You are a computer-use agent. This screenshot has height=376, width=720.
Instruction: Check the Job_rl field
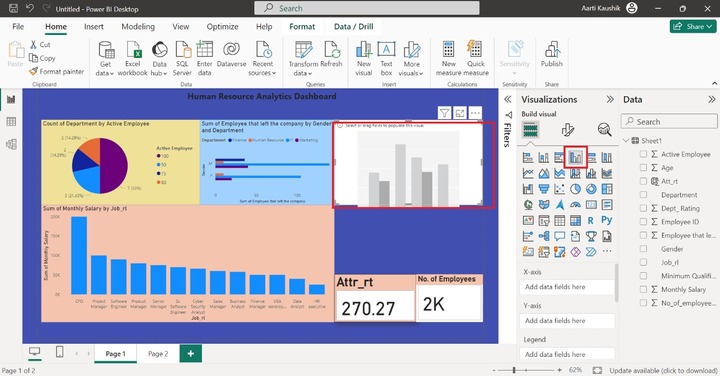click(x=643, y=262)
